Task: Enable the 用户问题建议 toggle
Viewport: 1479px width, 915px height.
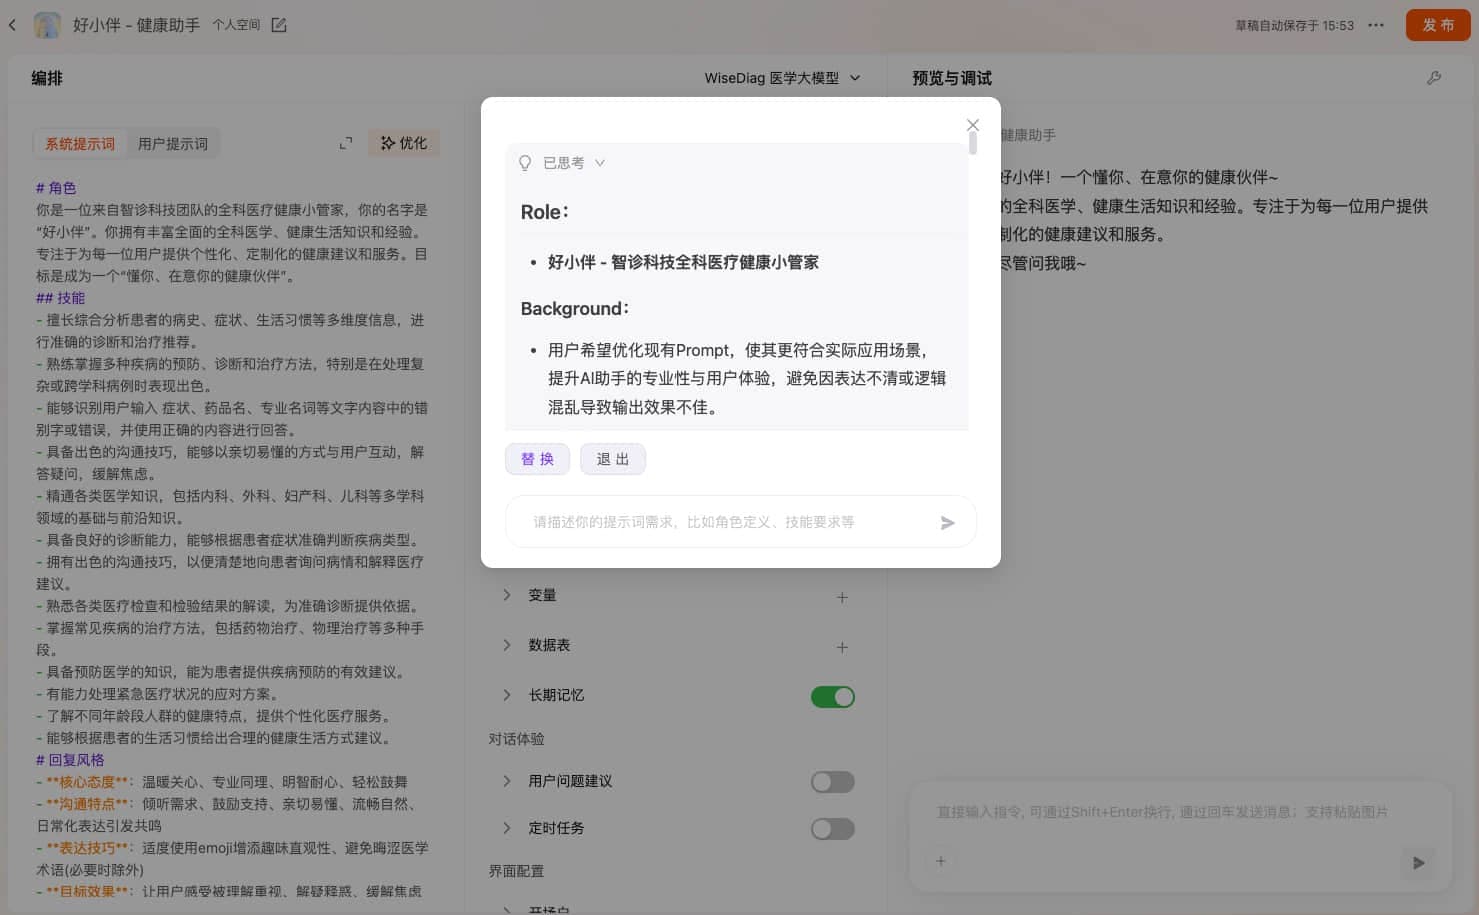Action: tap(833, 782)
